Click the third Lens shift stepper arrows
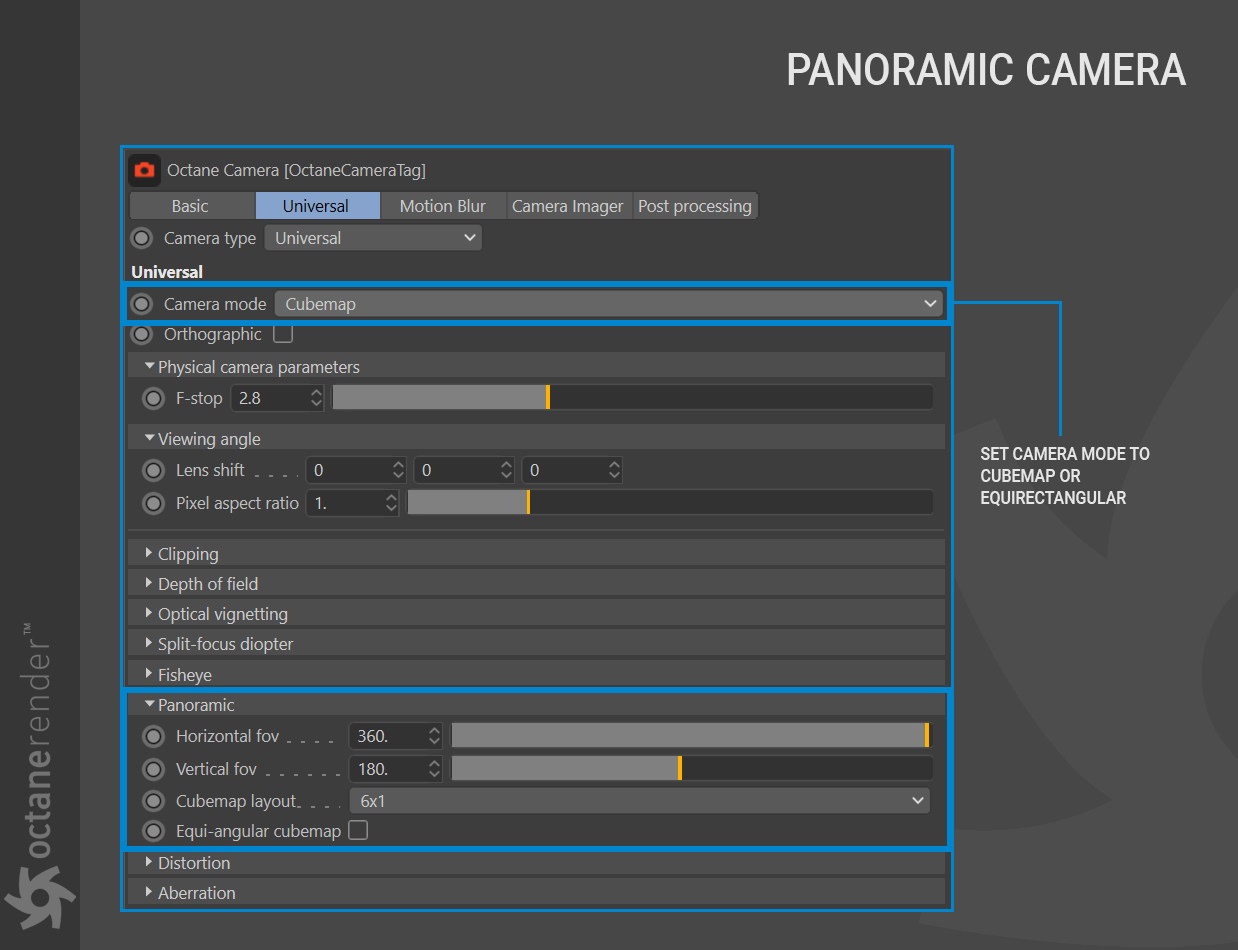Viewport: 1238px width, 950px height. tap(614, 470)
